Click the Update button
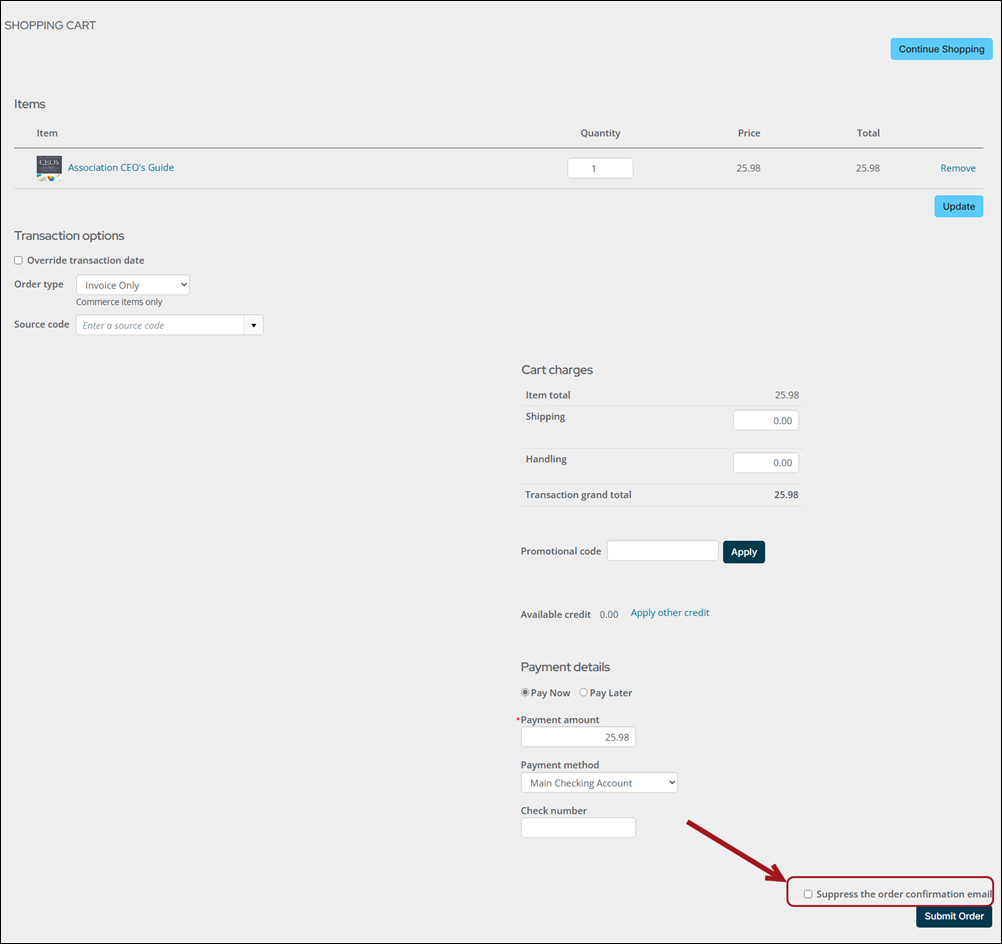Screen dimensions: 1002x944 click(x=959, y=206)
